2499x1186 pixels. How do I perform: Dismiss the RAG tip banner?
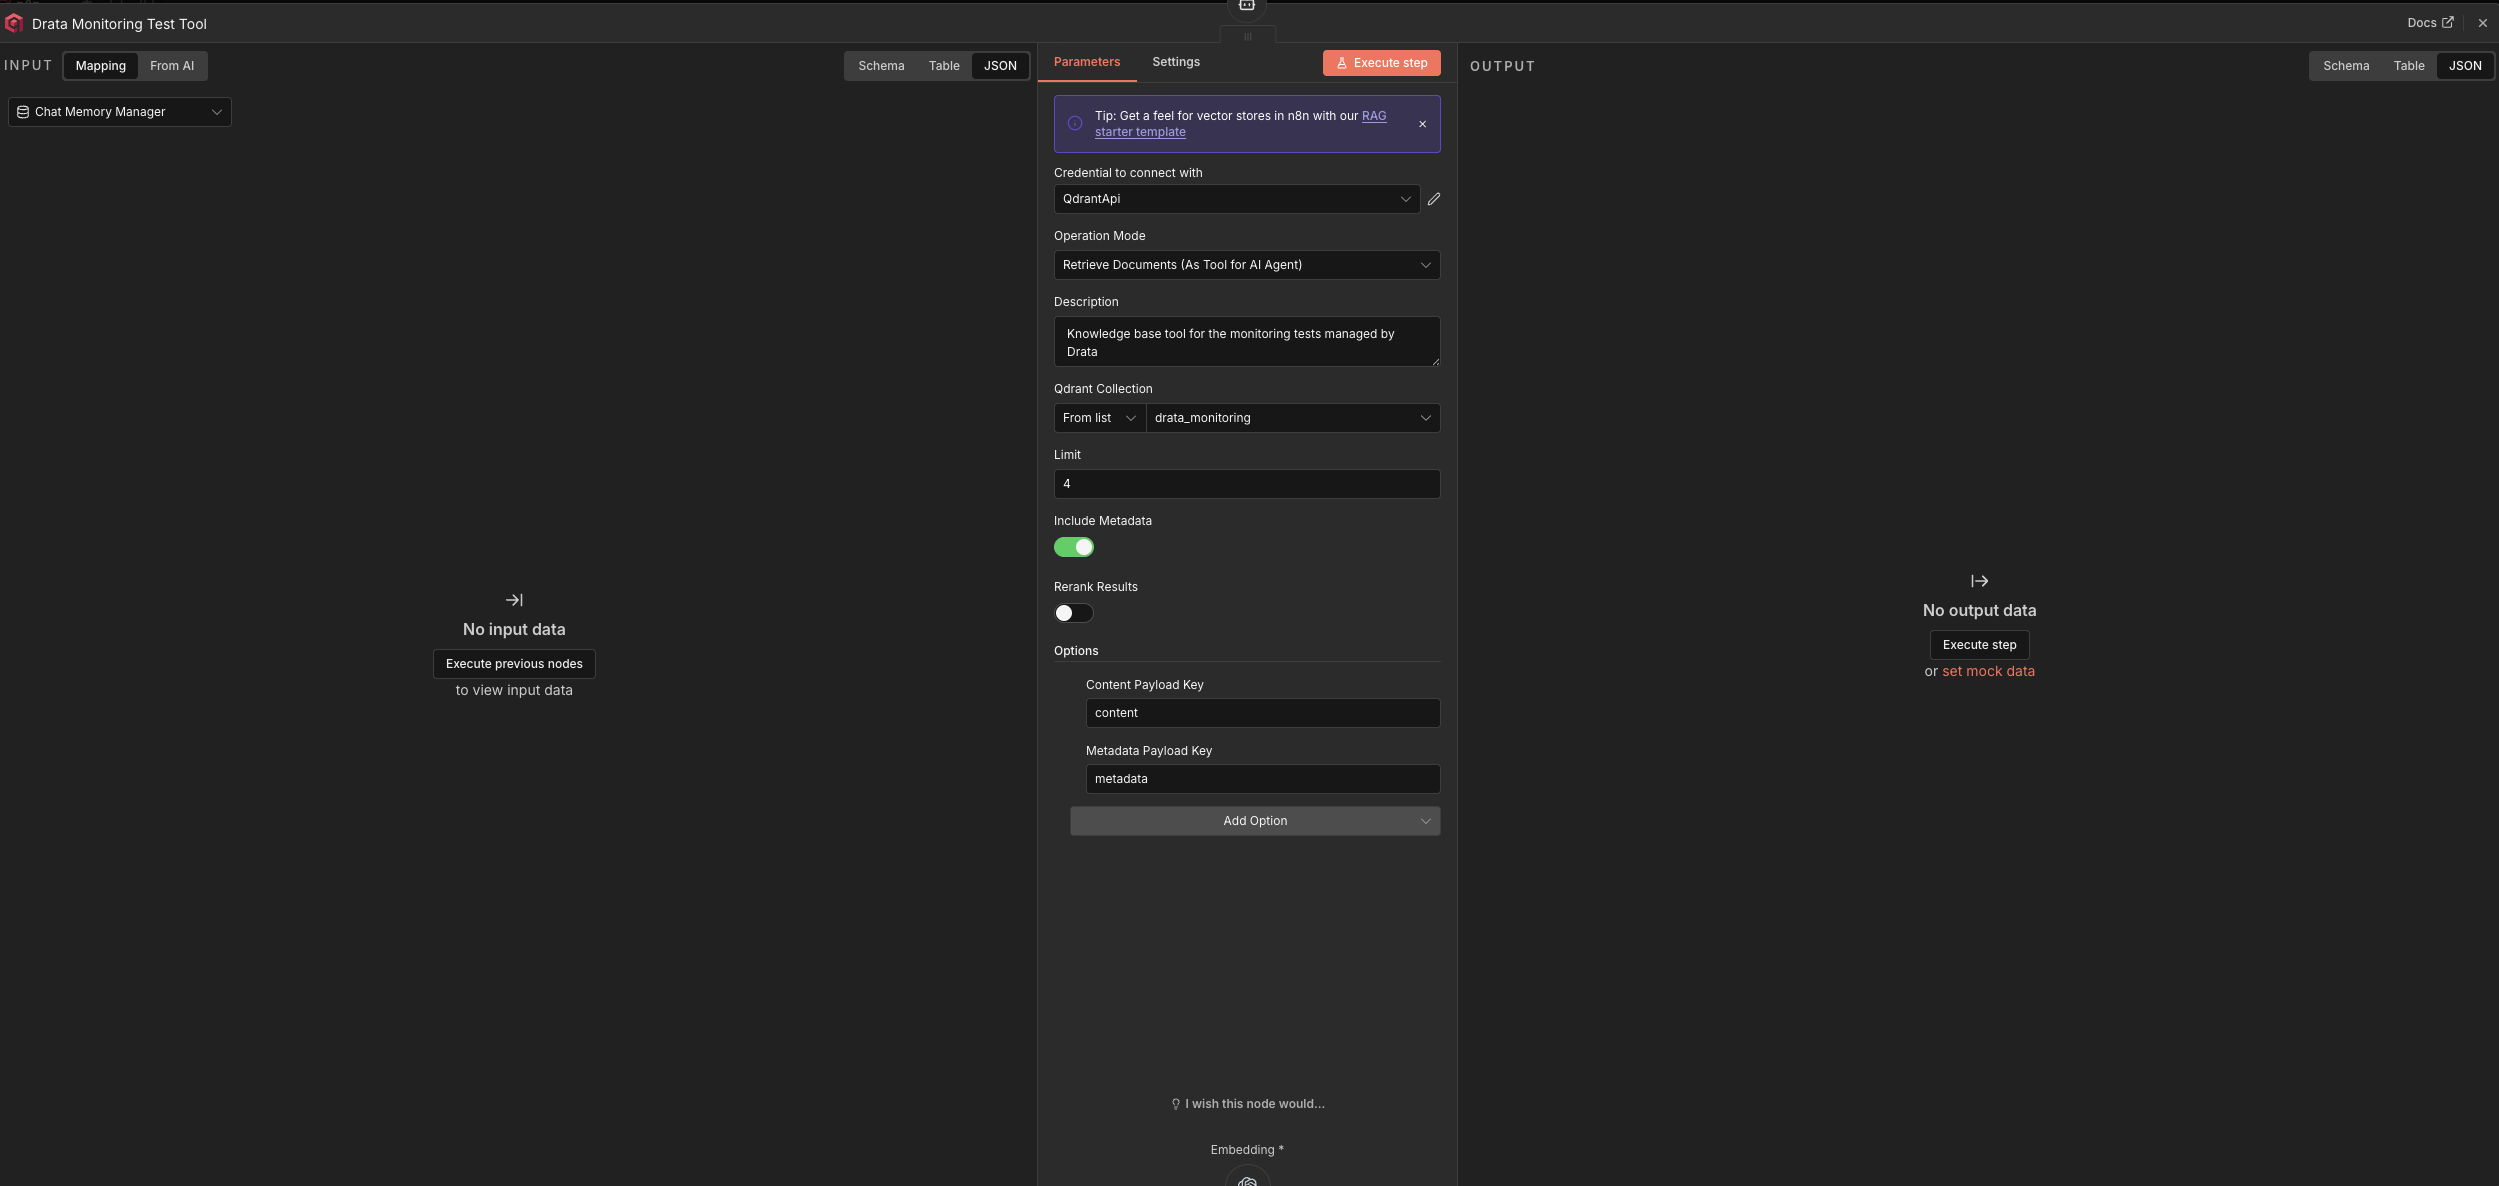(x=1422, y=124)
